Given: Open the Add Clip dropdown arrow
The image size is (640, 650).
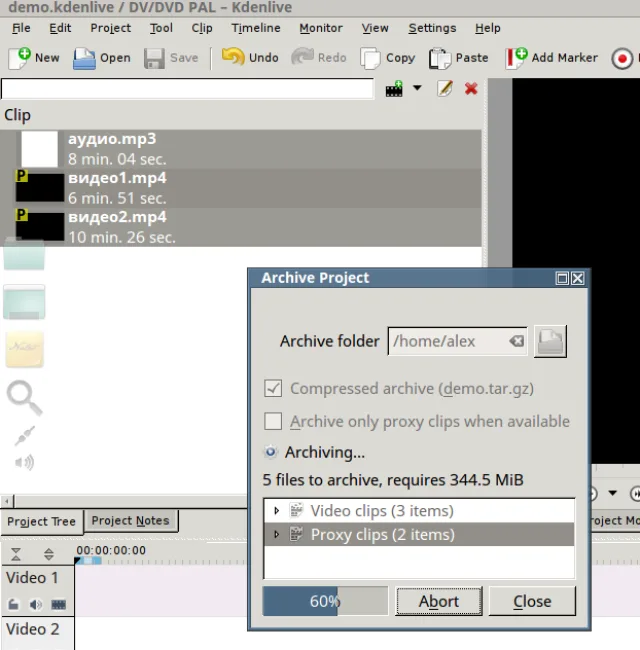Looking at the screenshot, I should (417, 88).
